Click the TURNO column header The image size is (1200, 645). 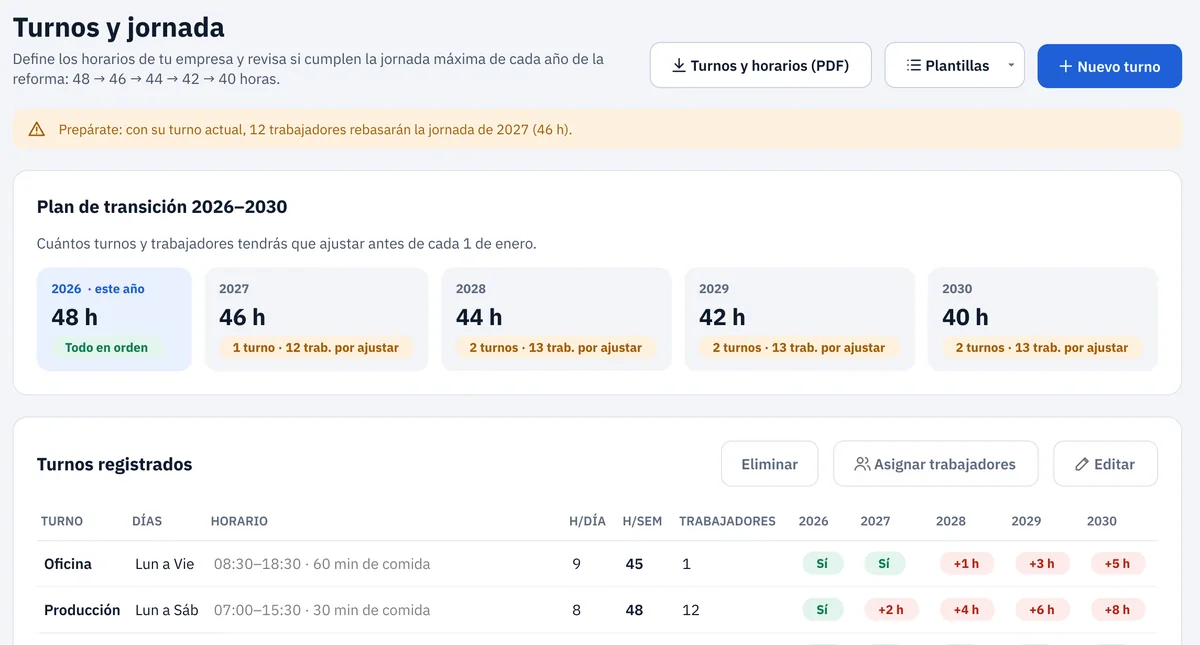tap(62, 521)
